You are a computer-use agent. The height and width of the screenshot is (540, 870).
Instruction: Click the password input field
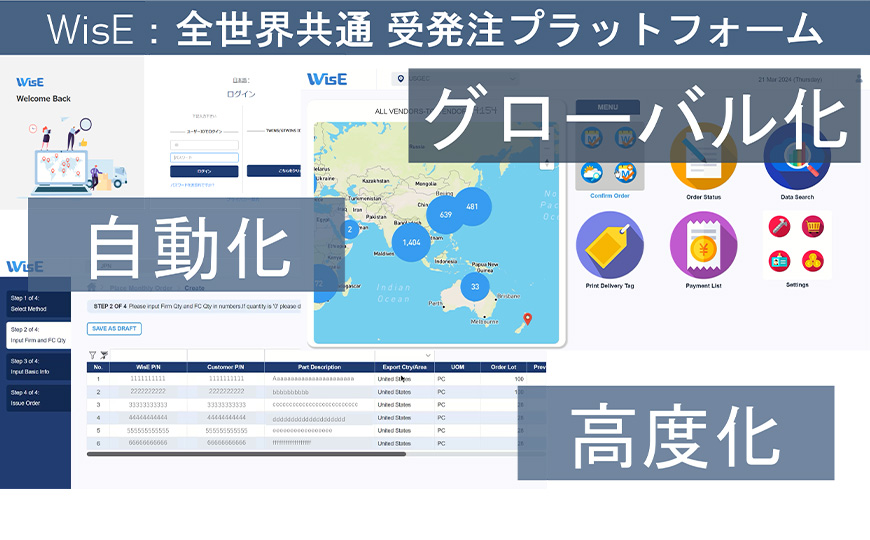point(204,158)
